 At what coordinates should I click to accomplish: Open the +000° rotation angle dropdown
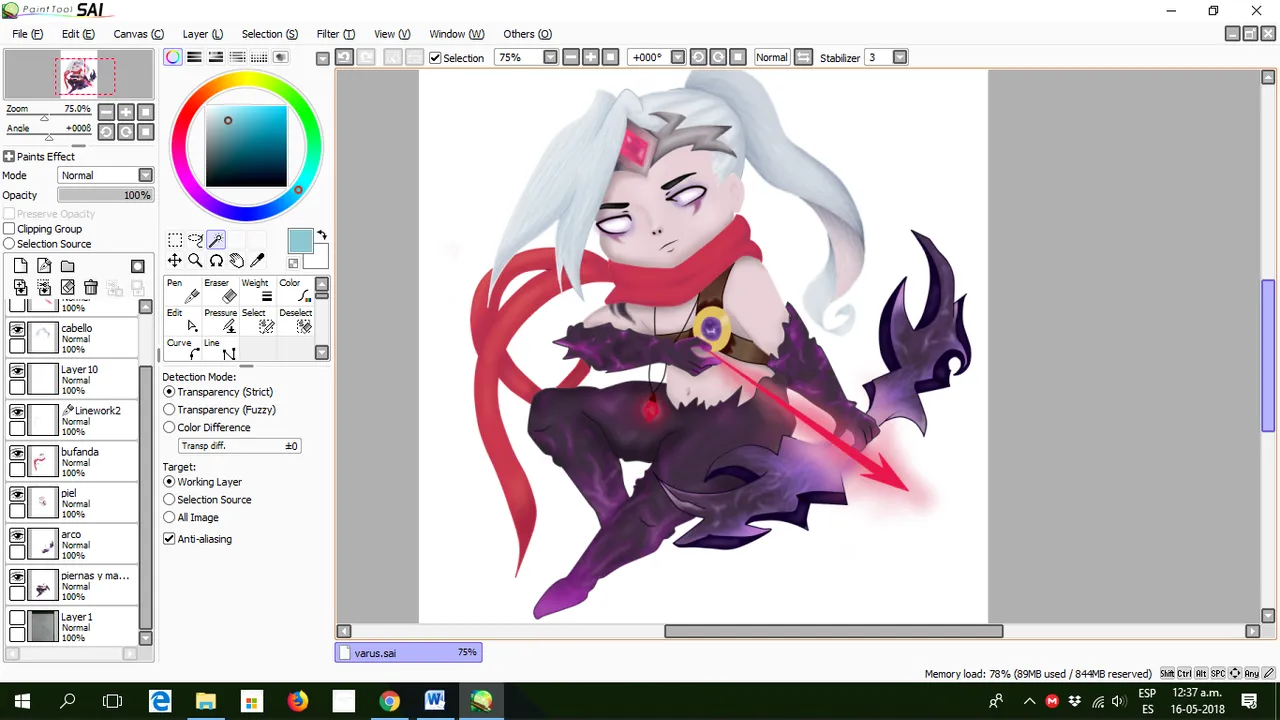(x=678, y=57)
